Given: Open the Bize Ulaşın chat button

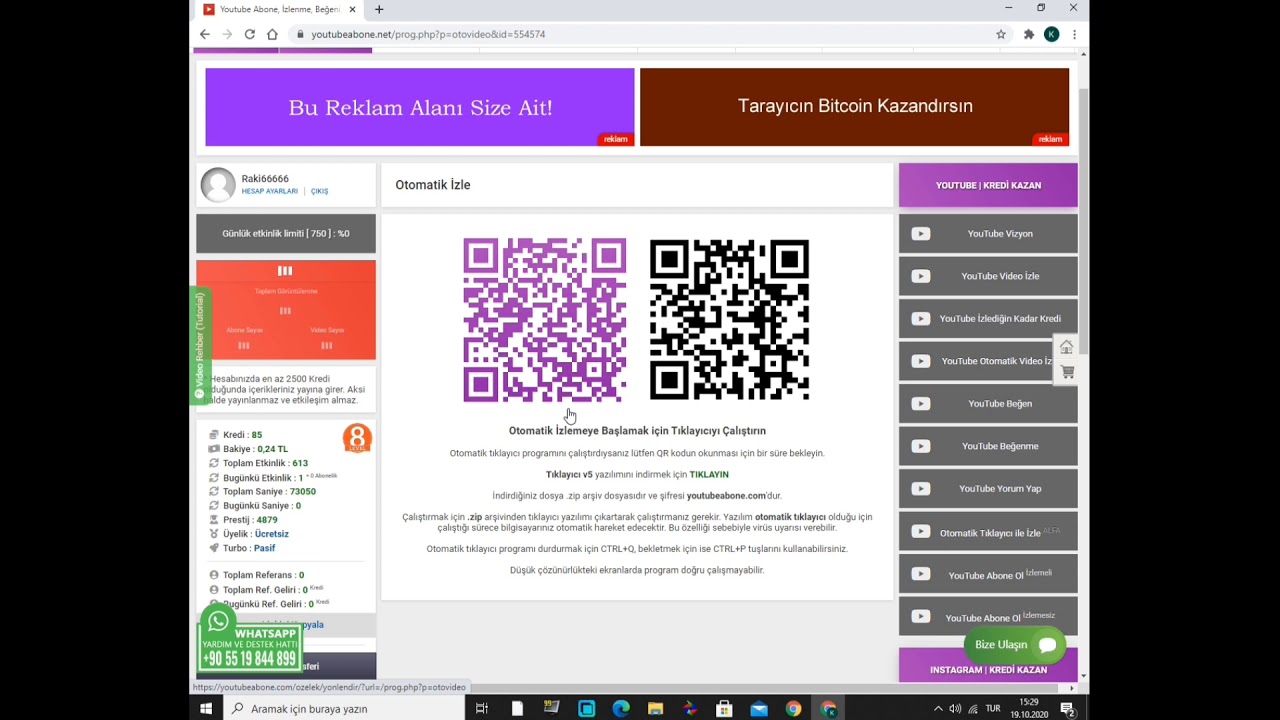Looking at the screenshot, I should pos(1015,645).
